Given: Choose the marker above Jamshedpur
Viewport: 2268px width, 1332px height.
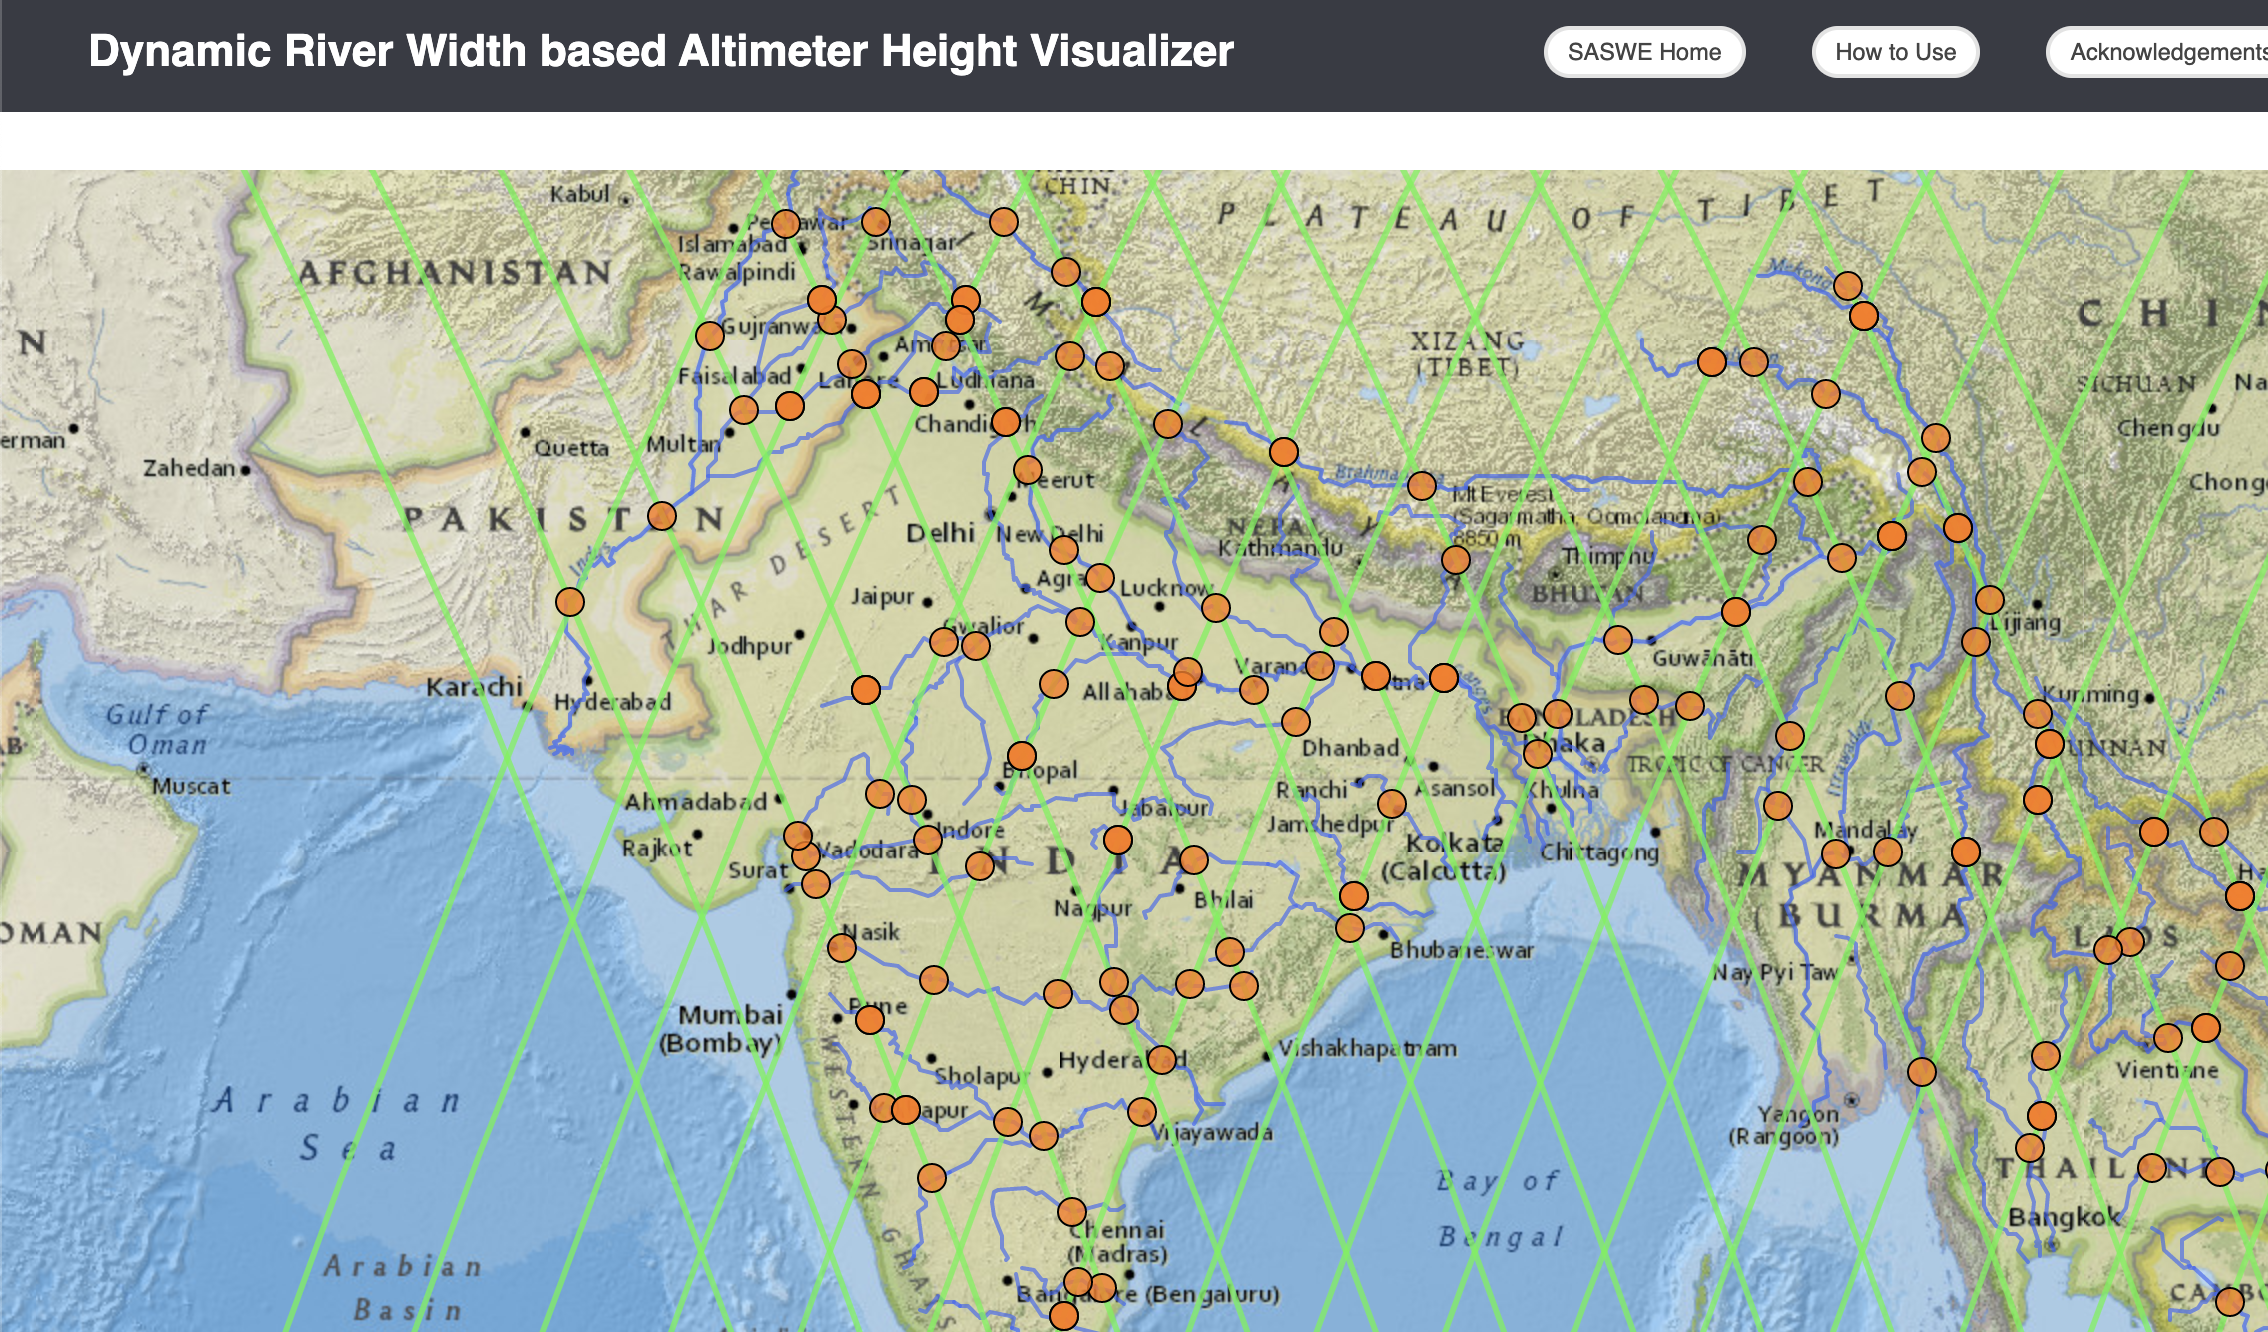Looking at the screenshot, I should pyautogui.click(x=1392, y=803).
